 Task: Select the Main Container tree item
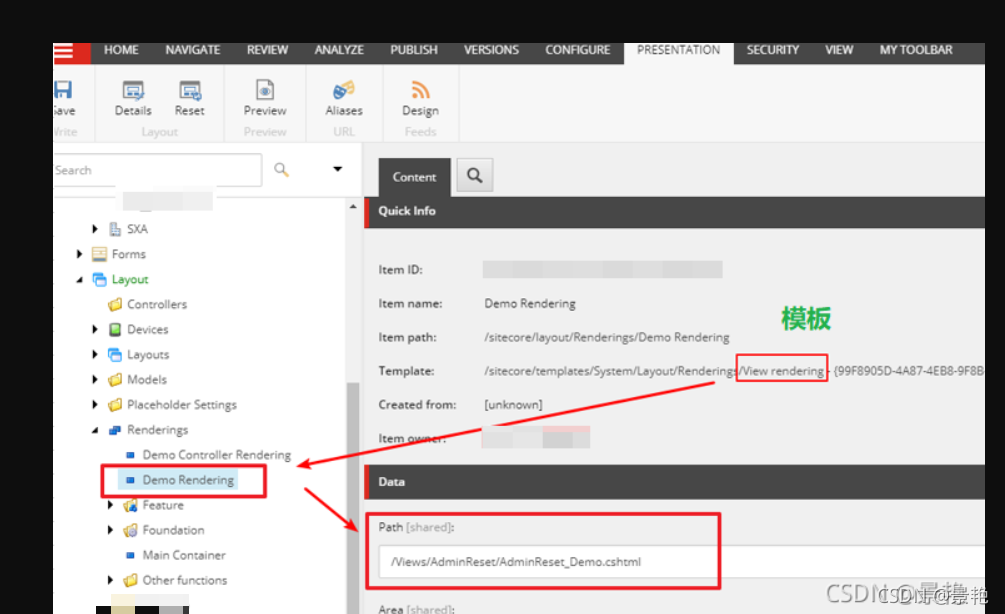(x=184, y=555)
